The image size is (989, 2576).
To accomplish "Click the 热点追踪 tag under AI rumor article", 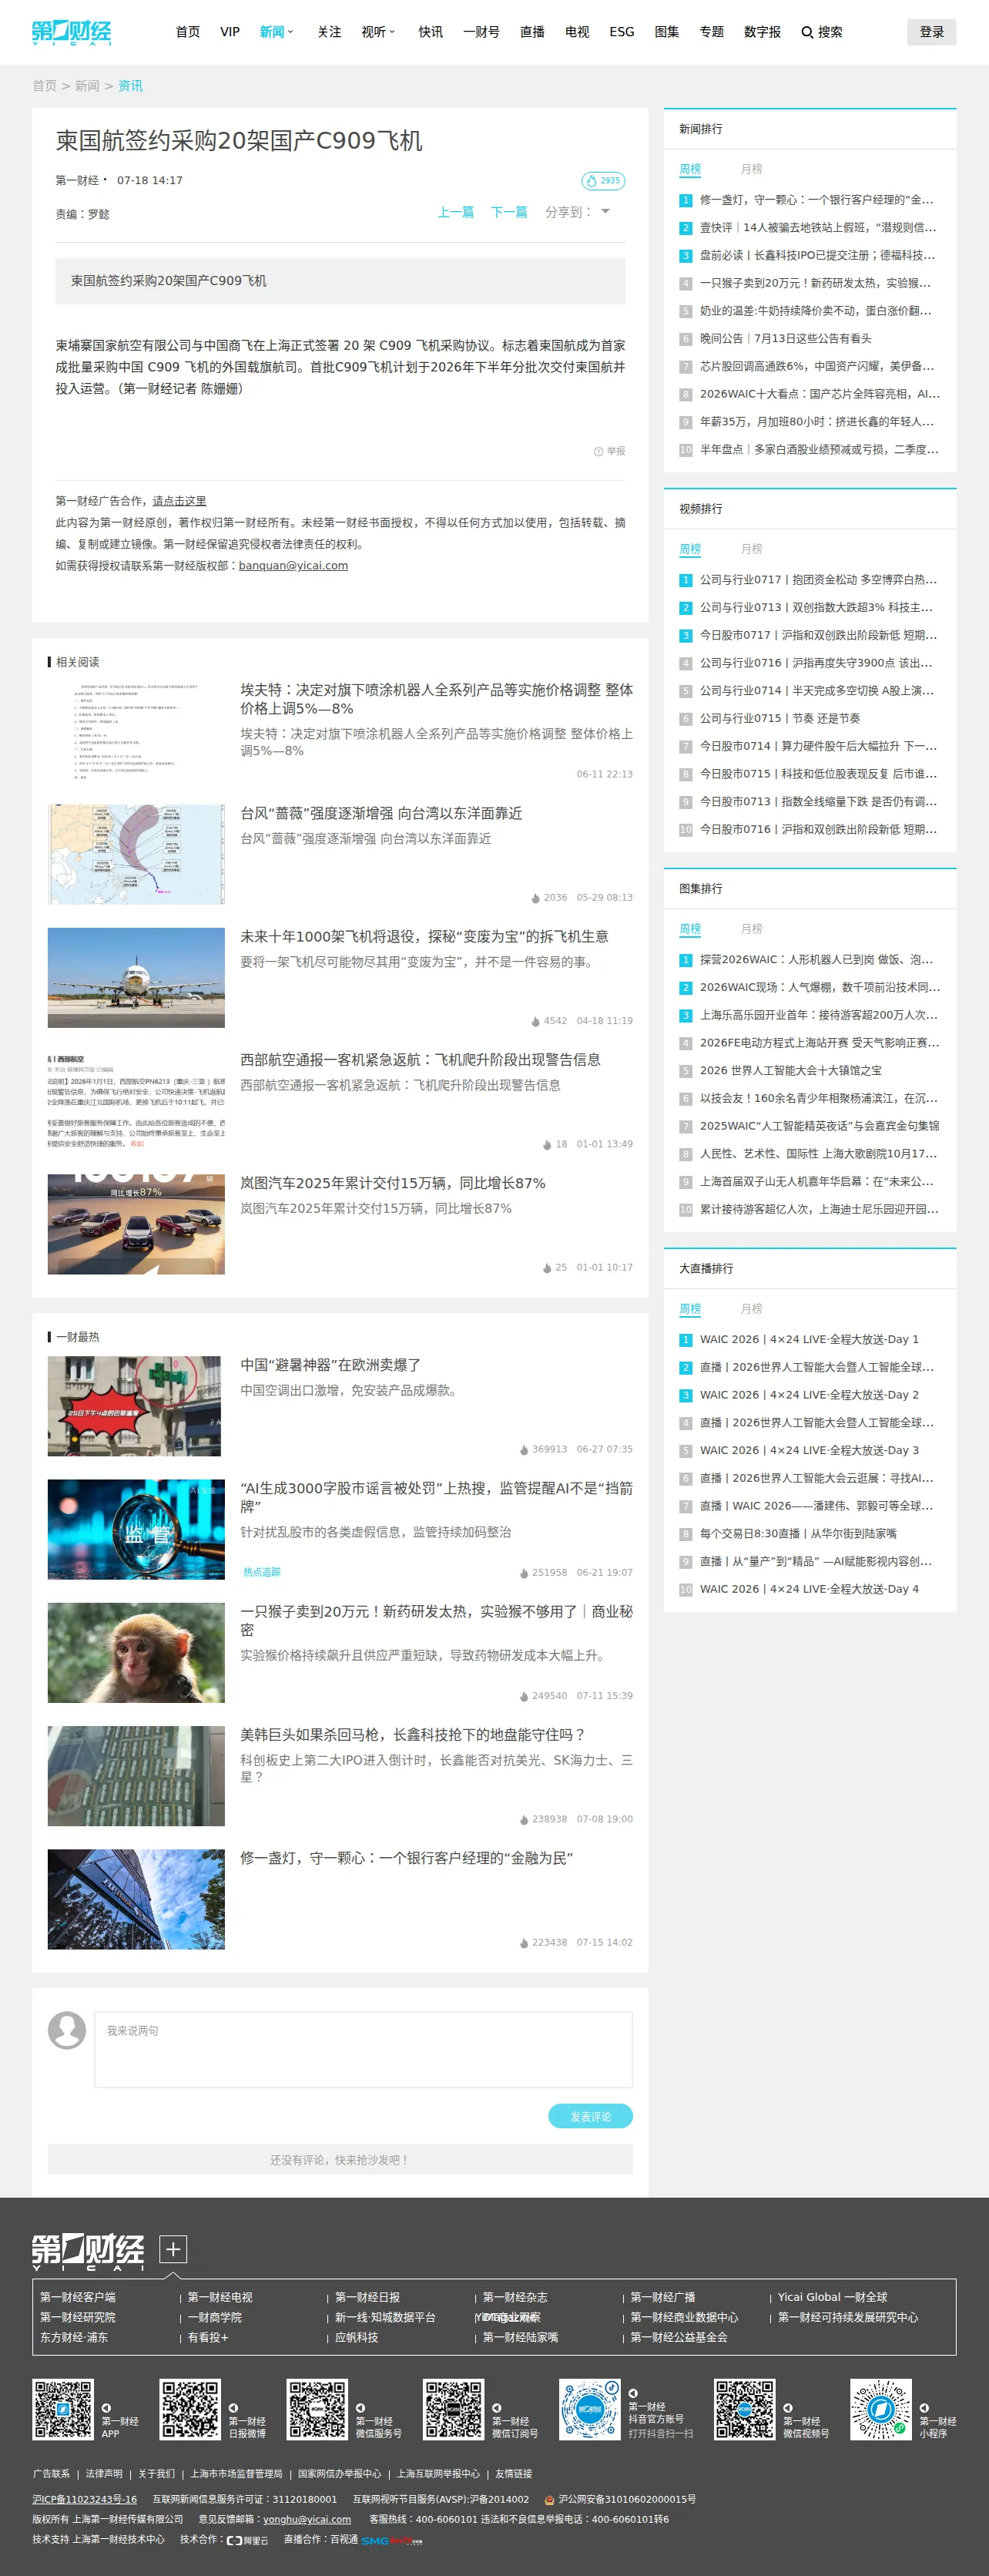I will coord(262,1572).
